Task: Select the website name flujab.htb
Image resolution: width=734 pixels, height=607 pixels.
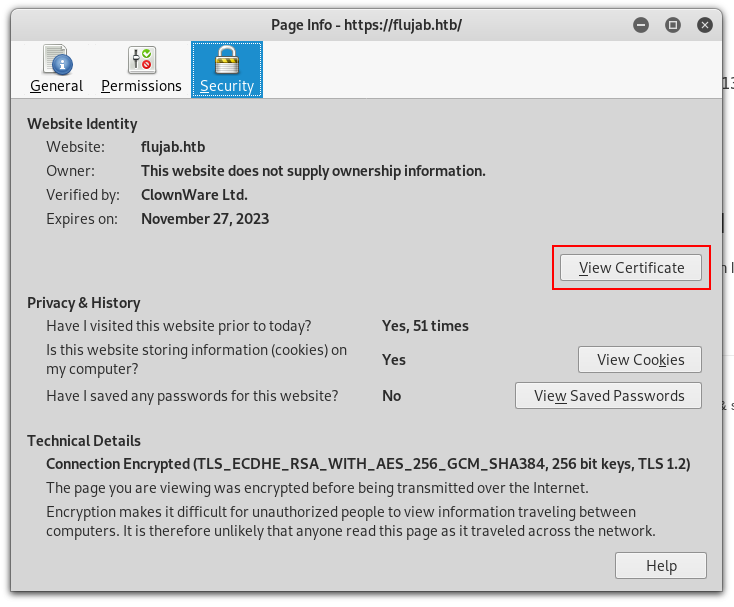Action: click(173, 147)
